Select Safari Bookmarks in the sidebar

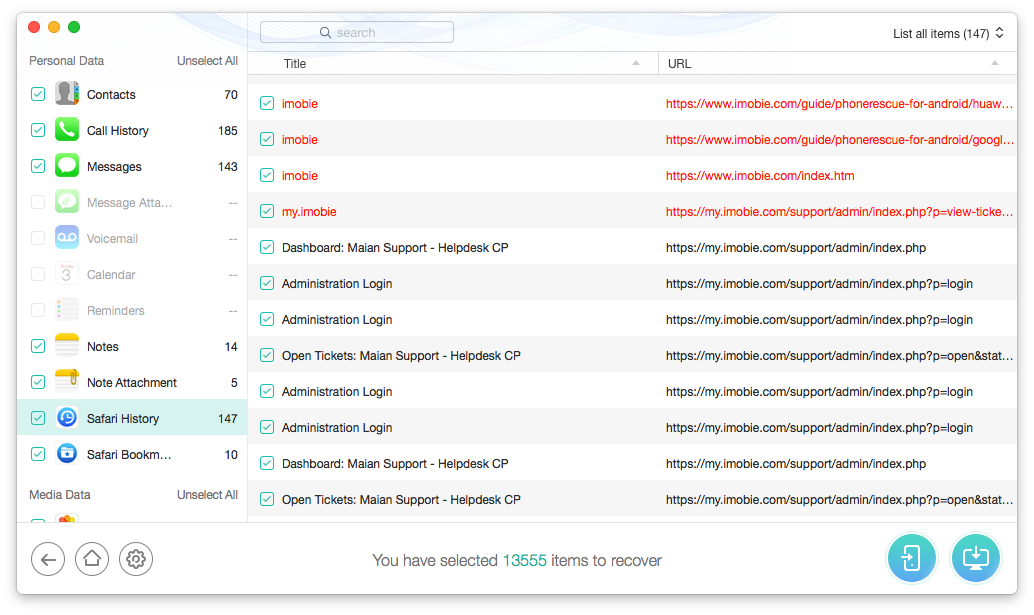pos(128,455)
